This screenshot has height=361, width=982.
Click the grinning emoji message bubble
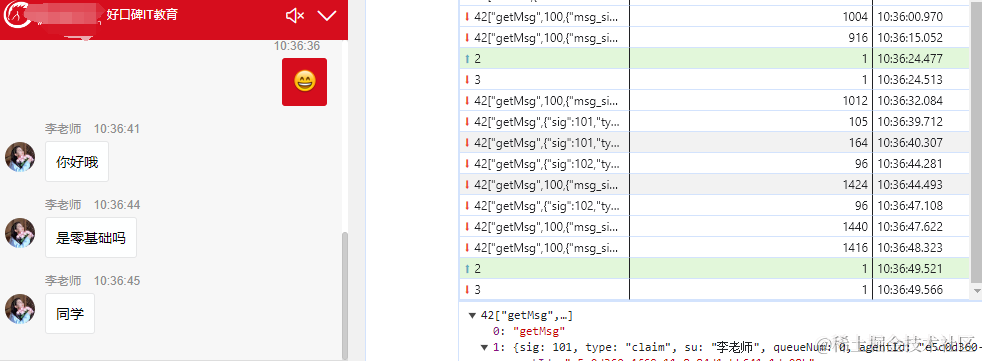coord(304,81)
